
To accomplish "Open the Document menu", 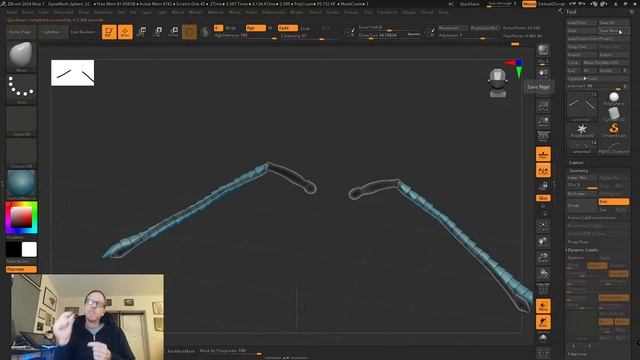I will tap(64, 12).
